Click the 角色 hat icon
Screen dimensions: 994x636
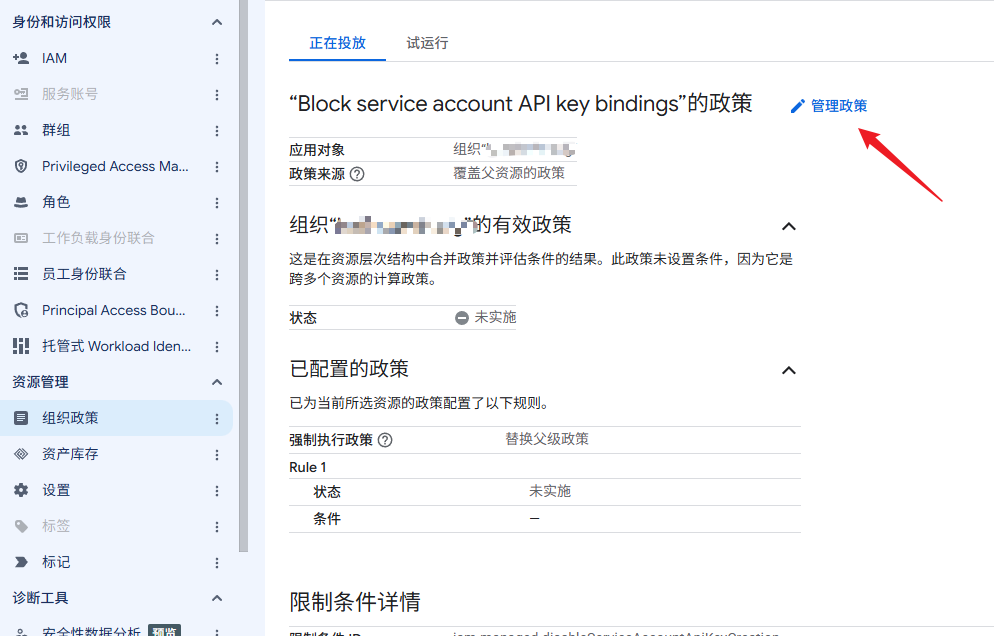tap(21, 202)
